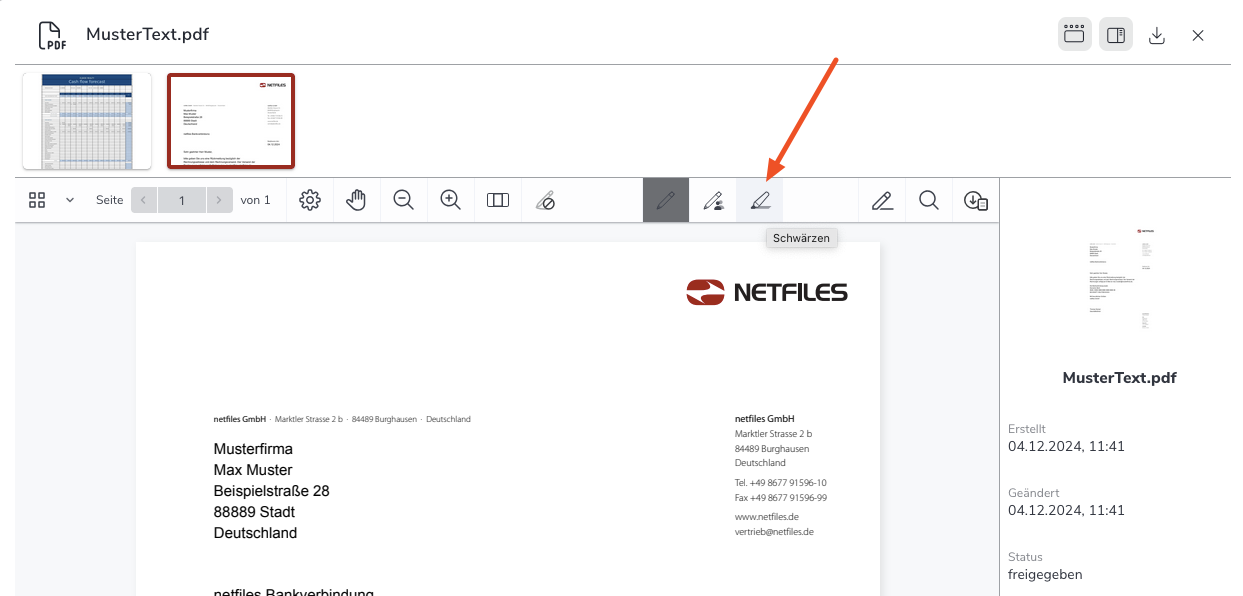1243x596 pixels.
Task: Click the Seite label in the toolbar
Action: 110,200
